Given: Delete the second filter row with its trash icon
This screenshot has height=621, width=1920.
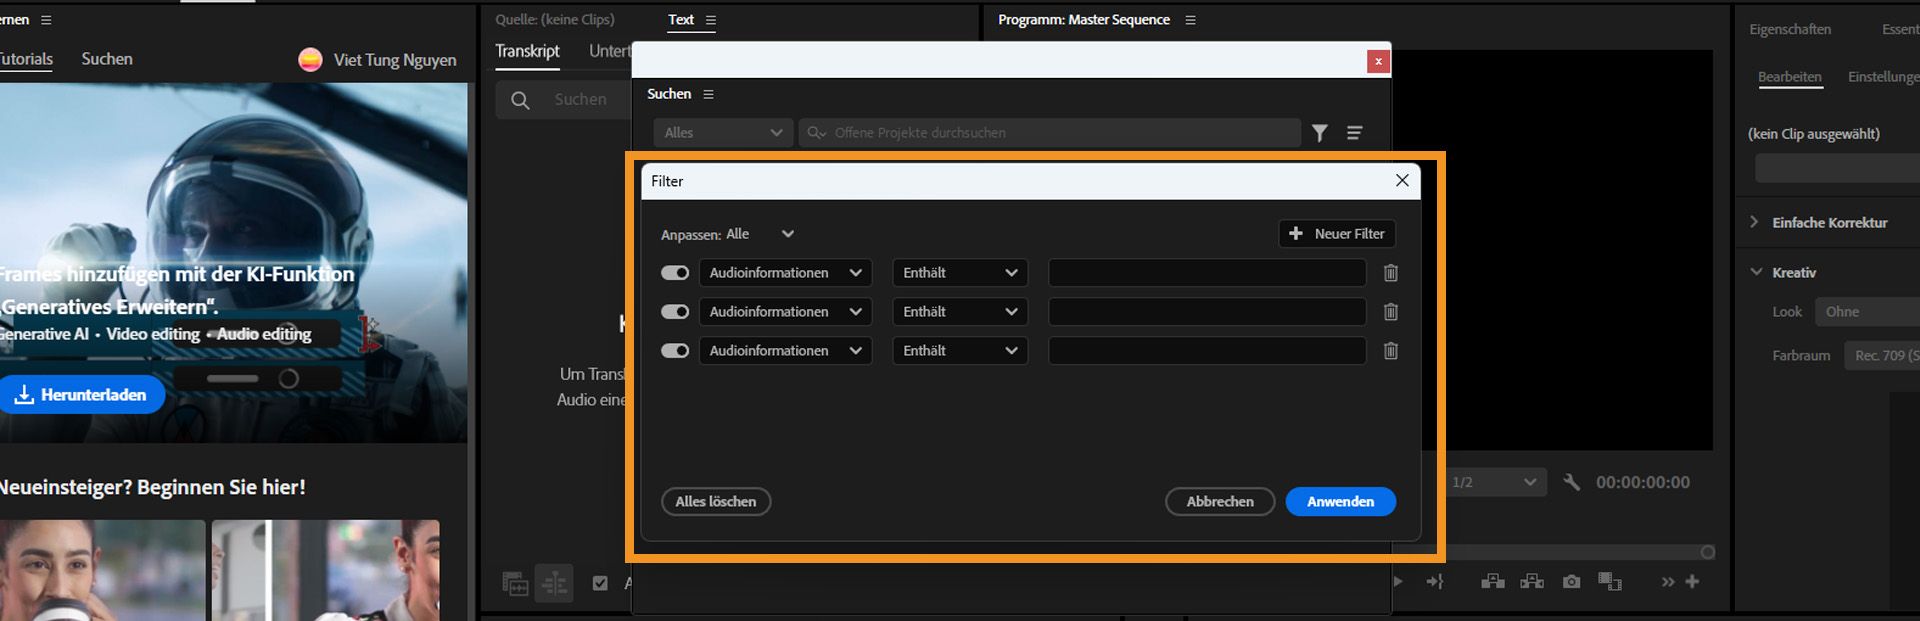Looking at the screenshot, I should pyautogui.click(x=1390, y=312).
